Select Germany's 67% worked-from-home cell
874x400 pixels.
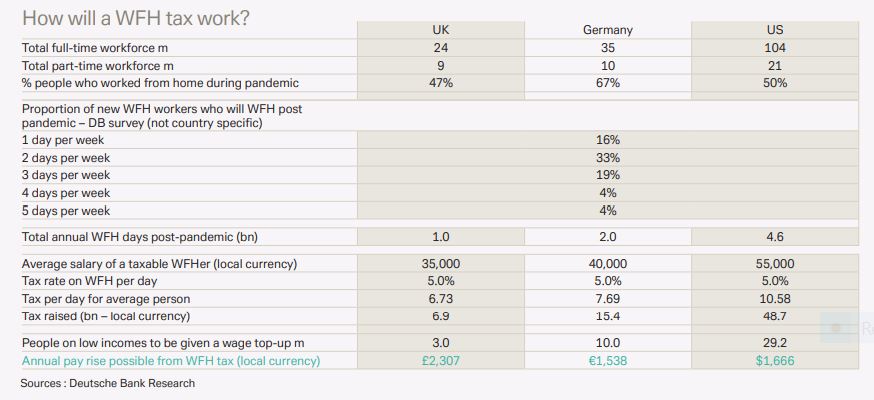click(608, 83)
